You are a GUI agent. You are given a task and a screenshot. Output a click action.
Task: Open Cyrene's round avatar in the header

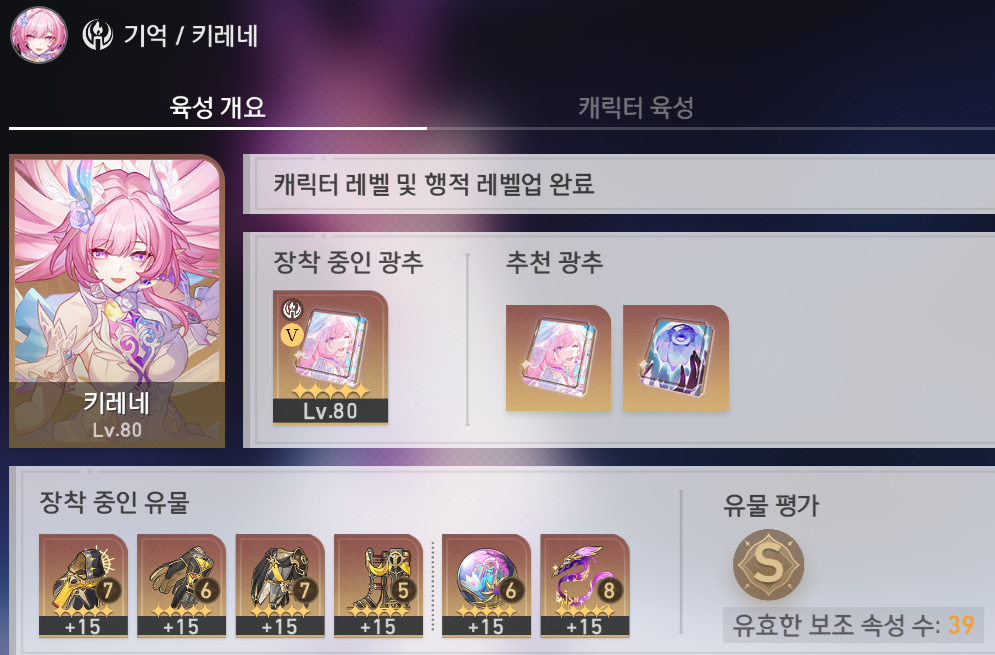pos(39,35)
